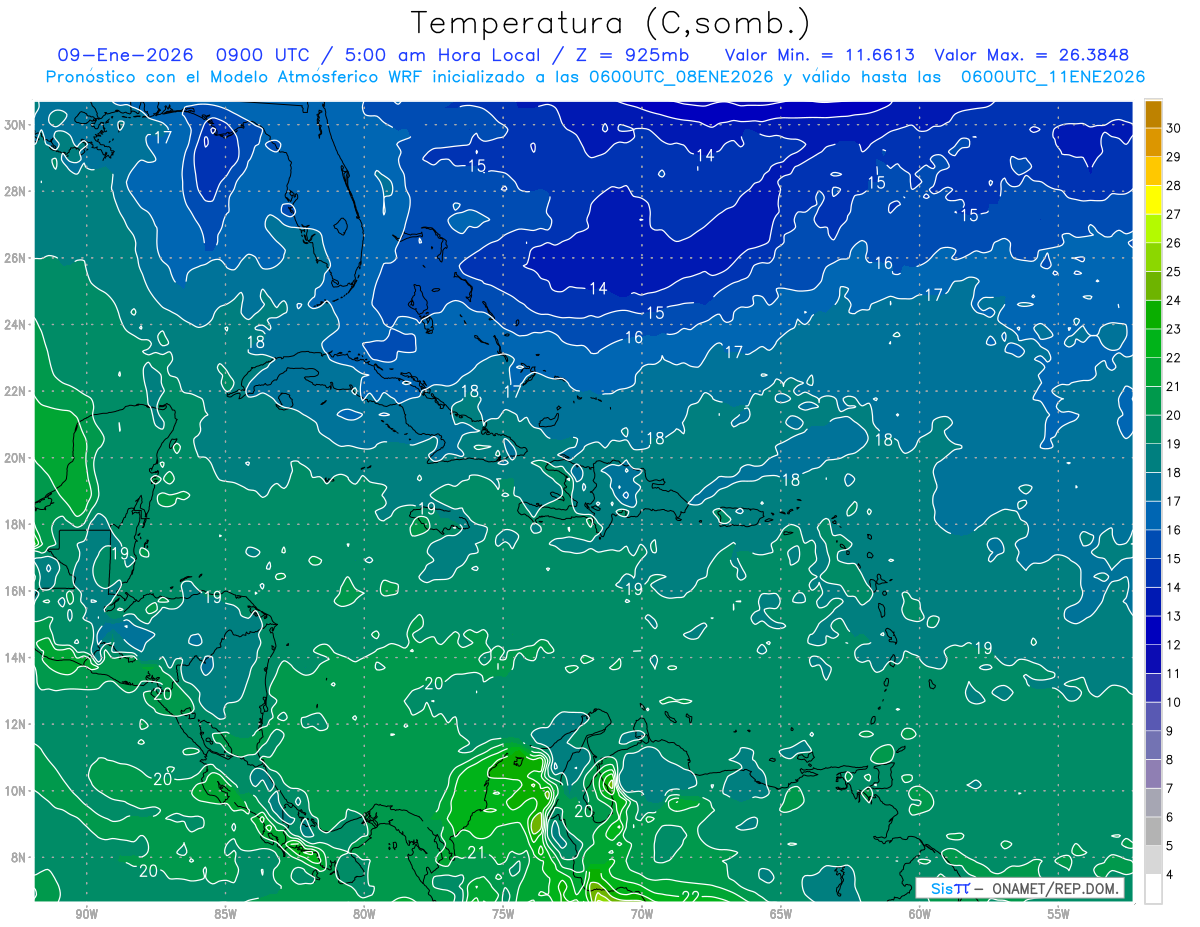Click the '80W' longitude axis label

point(364,914)
